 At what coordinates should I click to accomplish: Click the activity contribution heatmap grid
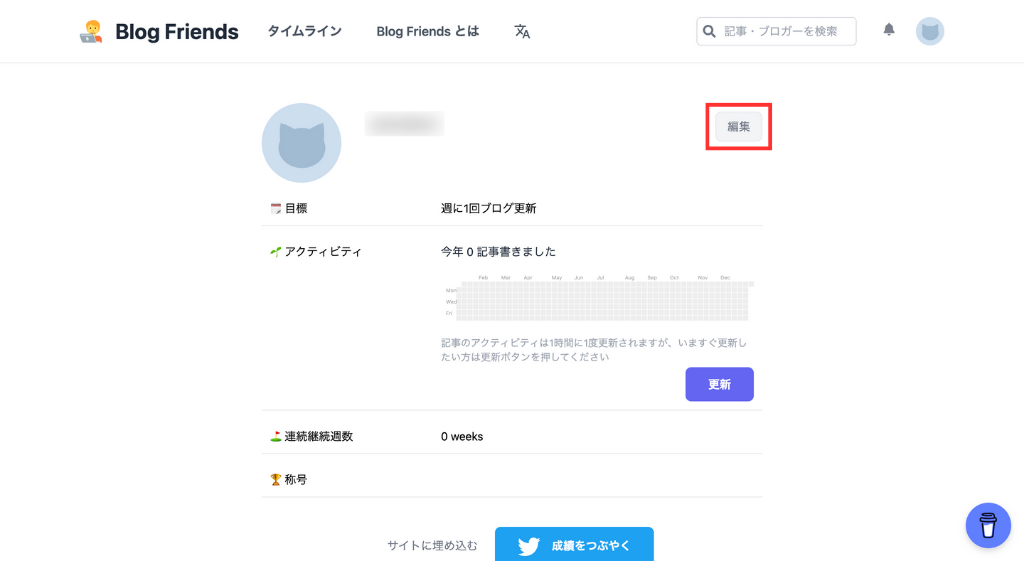click(x=600, y=298)
